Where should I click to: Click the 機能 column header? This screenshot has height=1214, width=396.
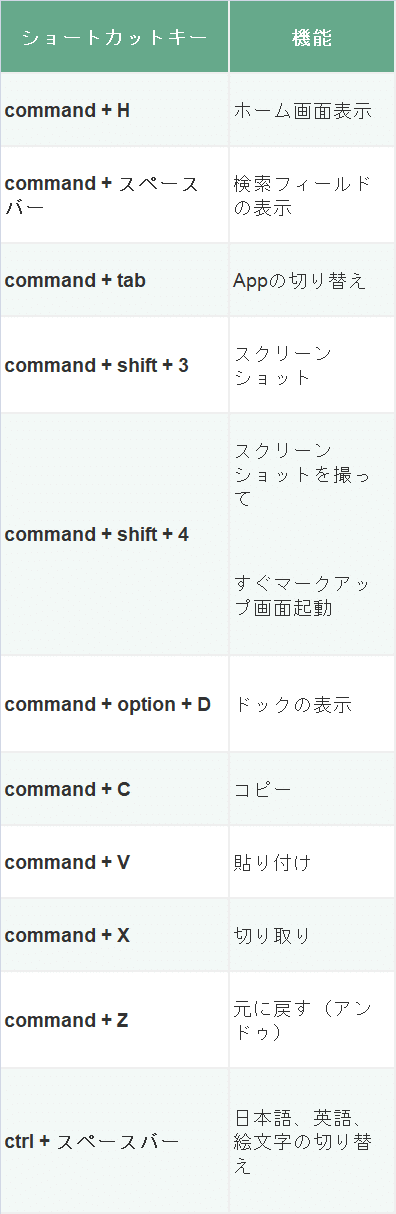(x=312, y=37)
